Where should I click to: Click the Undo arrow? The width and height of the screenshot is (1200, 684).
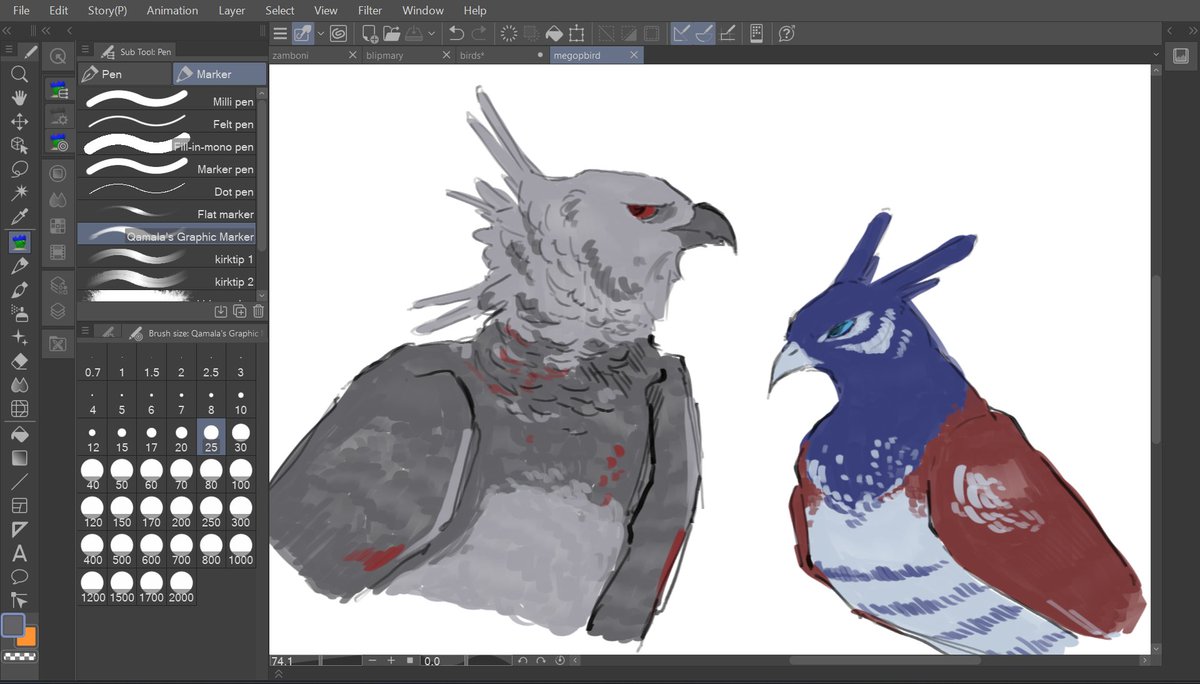(x=458, y=33)
